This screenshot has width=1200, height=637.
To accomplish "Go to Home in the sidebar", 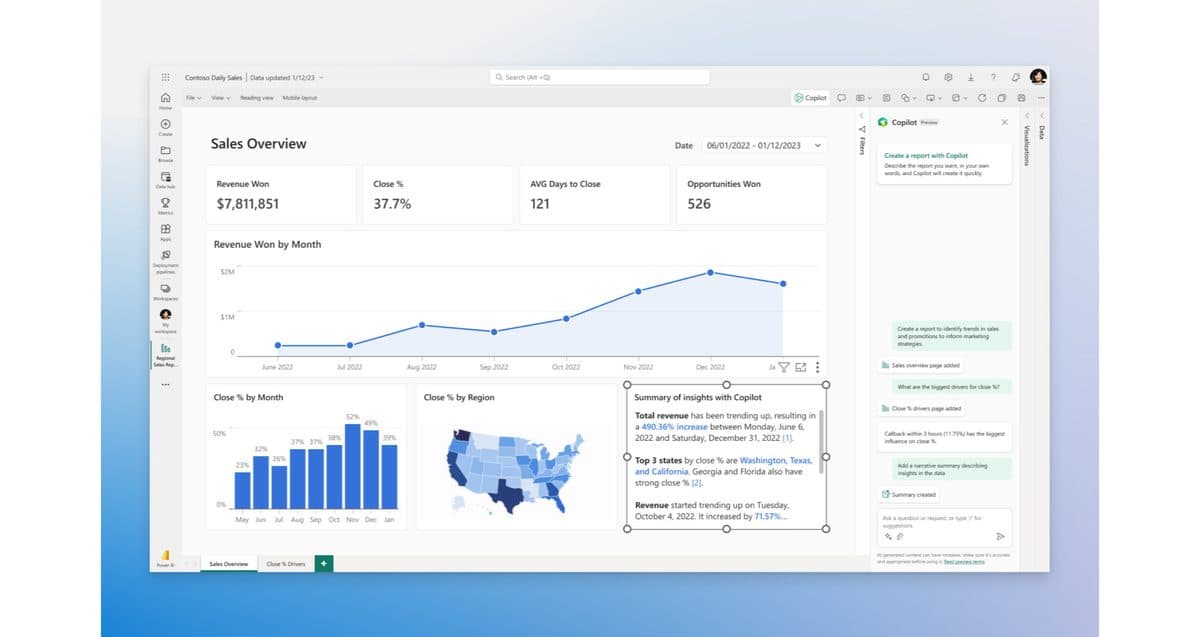I will click(165, 100).
